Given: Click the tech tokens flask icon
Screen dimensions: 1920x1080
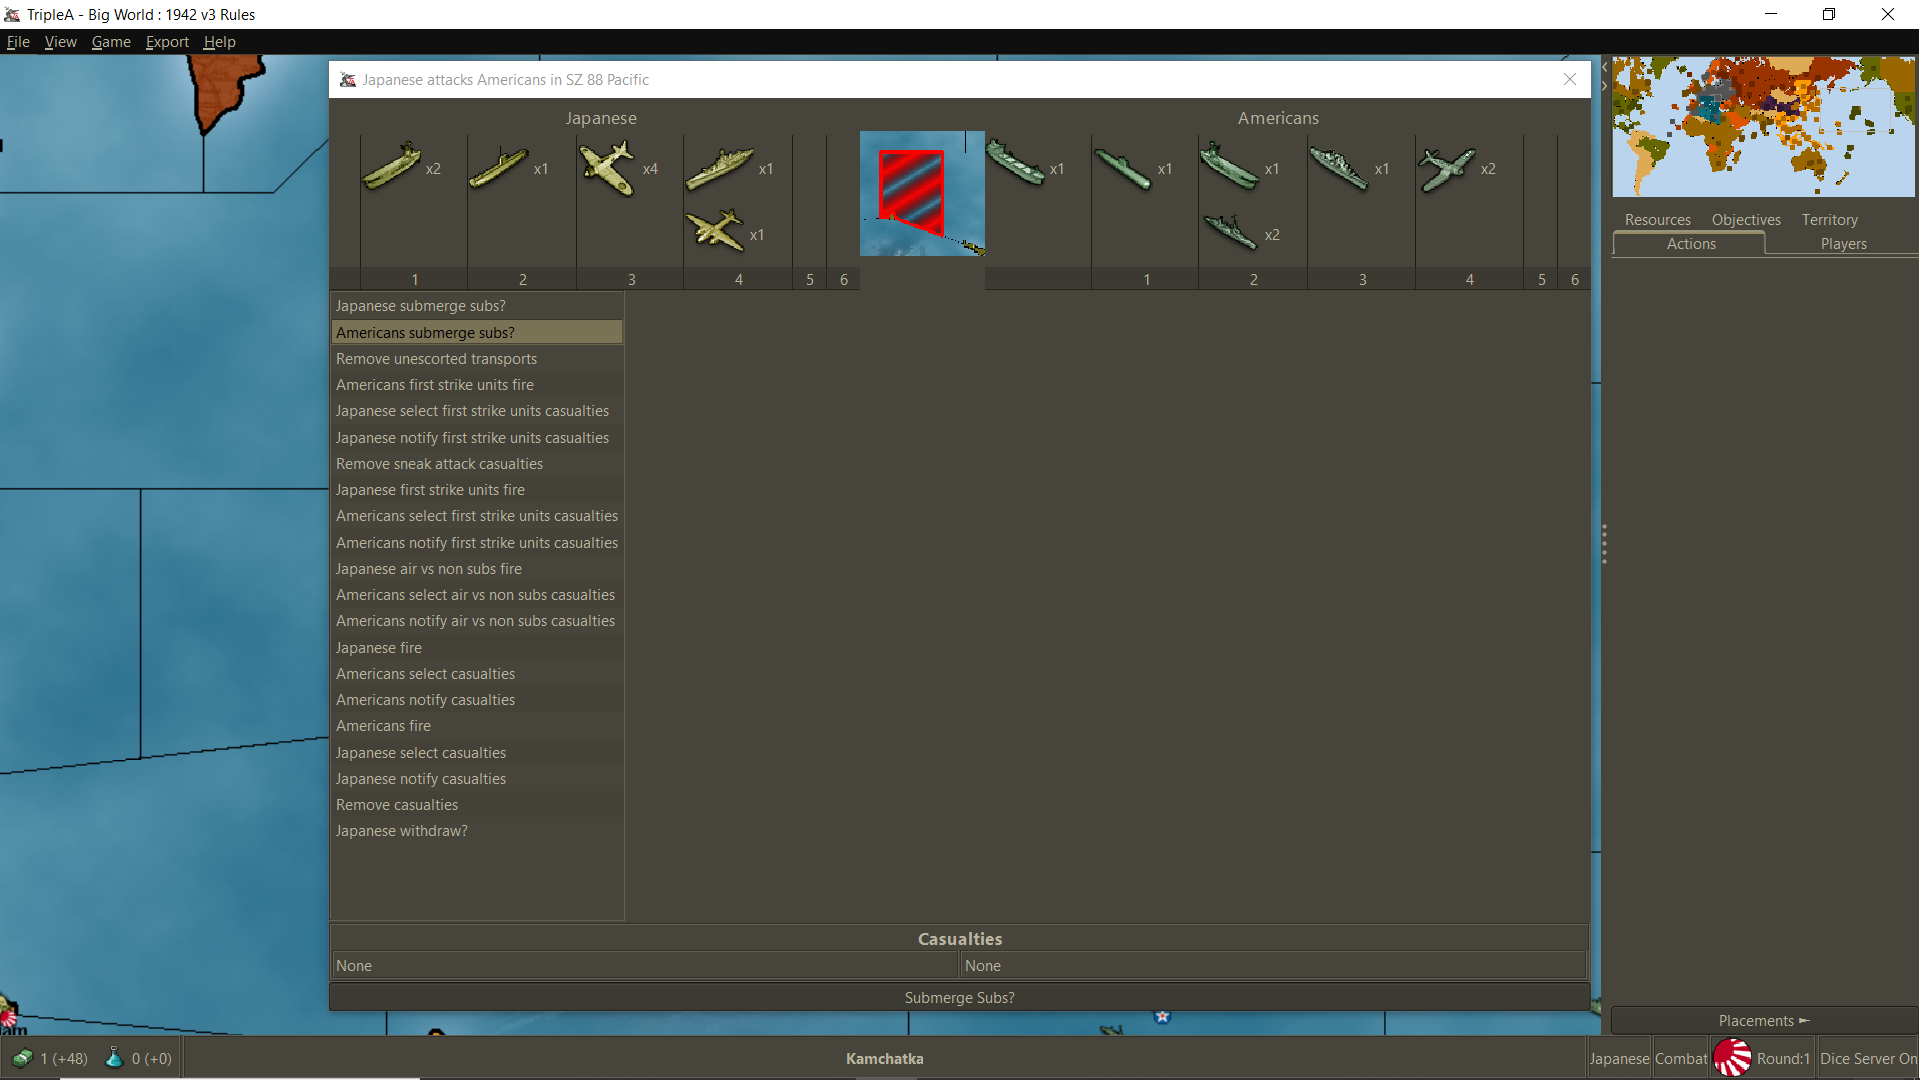Looking at the screenshot, I should (x=114, y=1058).
